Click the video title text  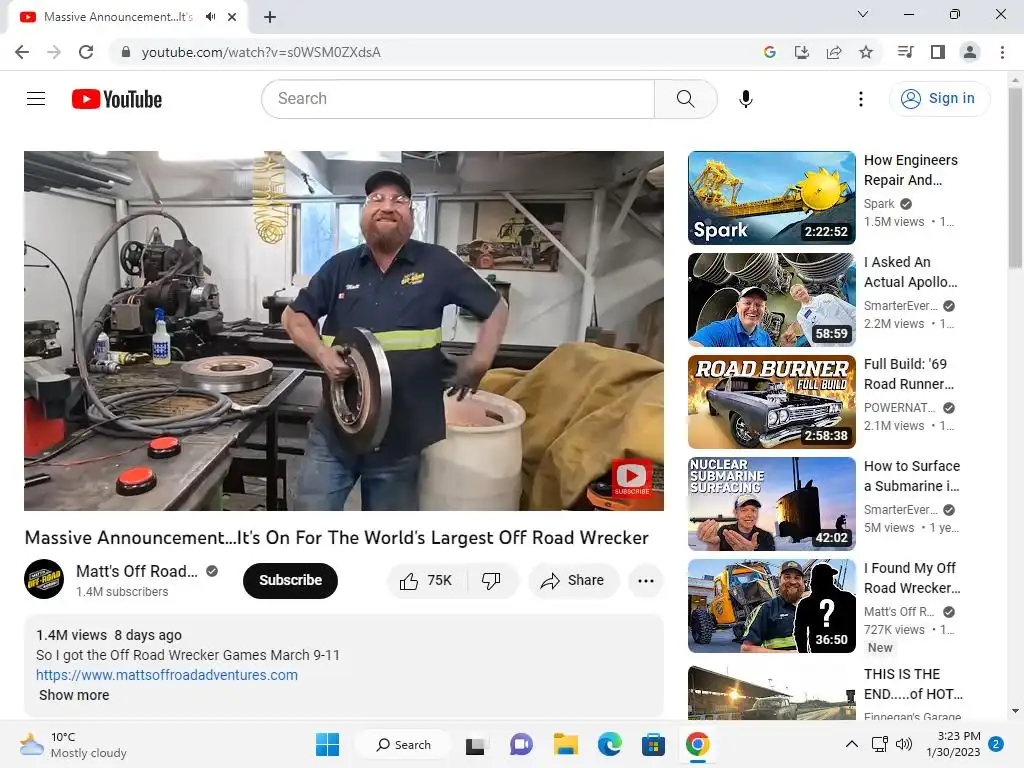[x=336, y=537]
